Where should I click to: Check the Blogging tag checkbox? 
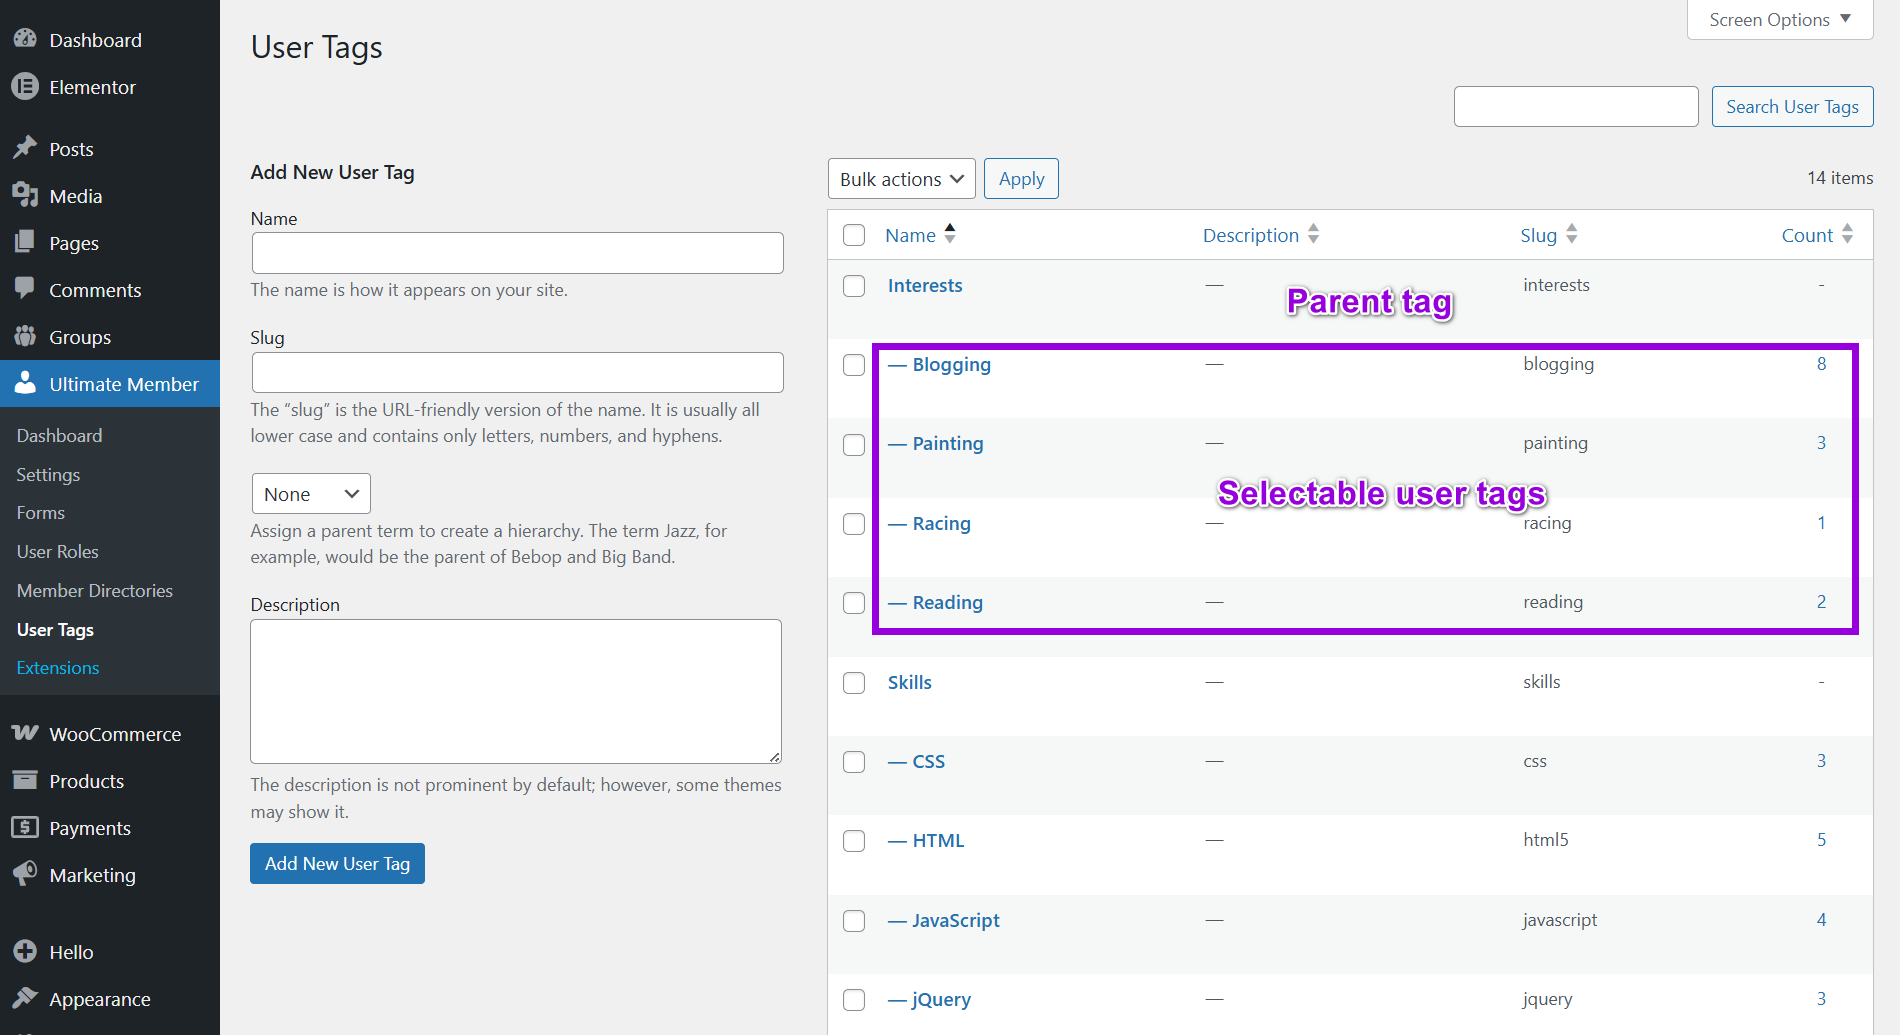(x=854, y=365)
